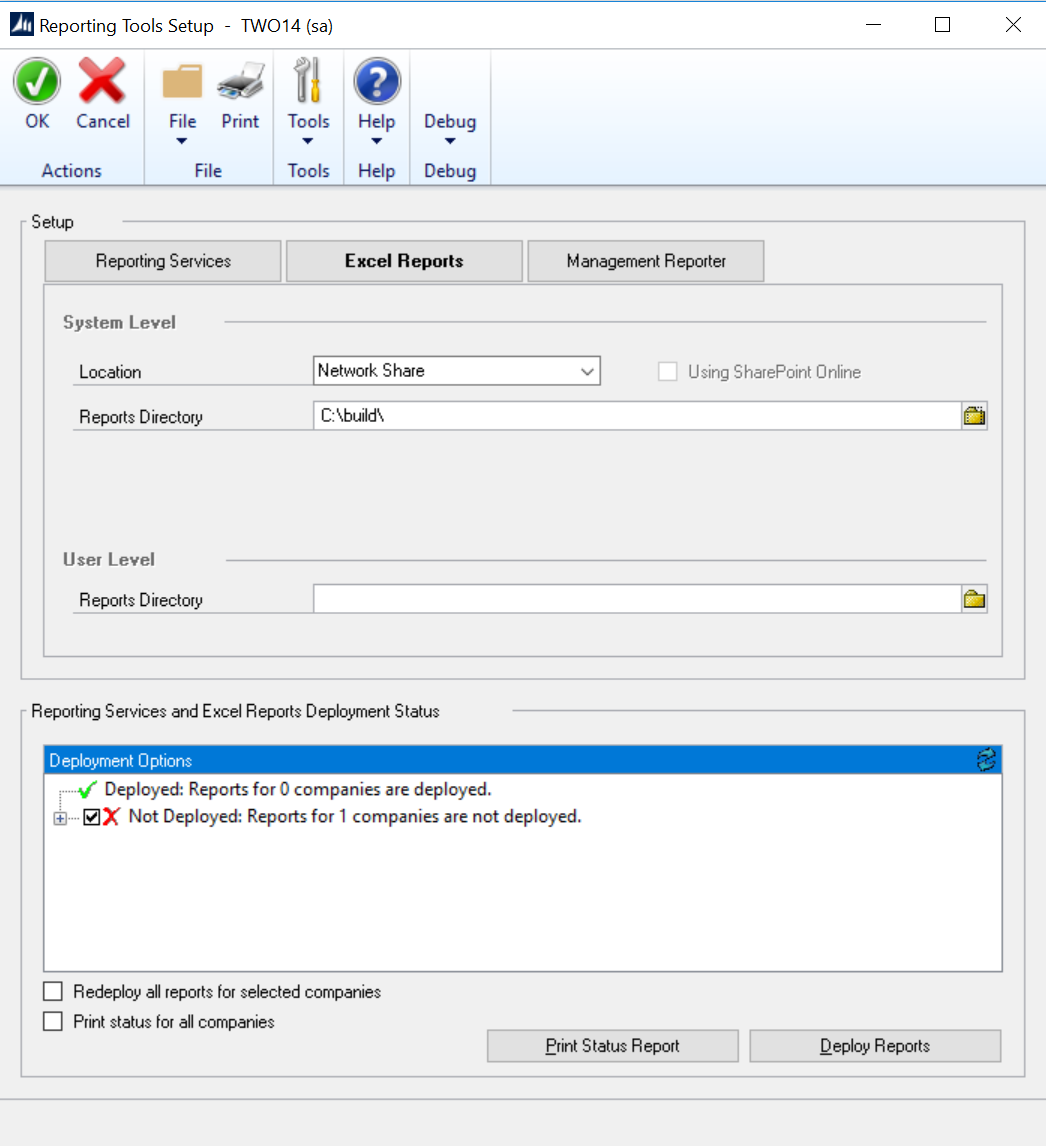Check Redeploy all reports for selected companies
Screen dimensions: 1046x1146
[x=53, y=992]
